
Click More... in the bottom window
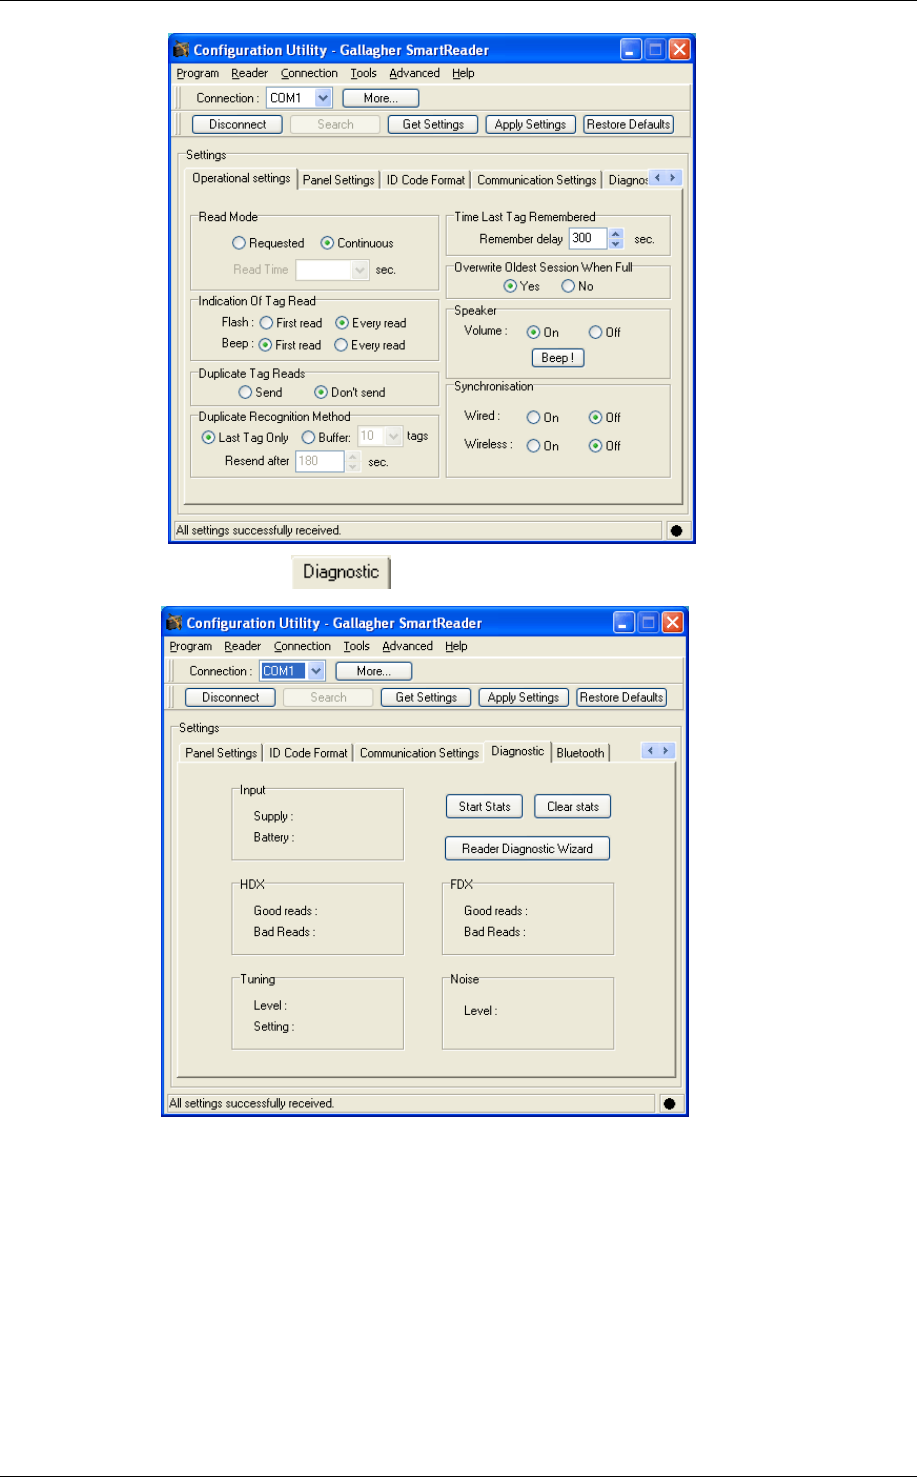click(374, 671)
